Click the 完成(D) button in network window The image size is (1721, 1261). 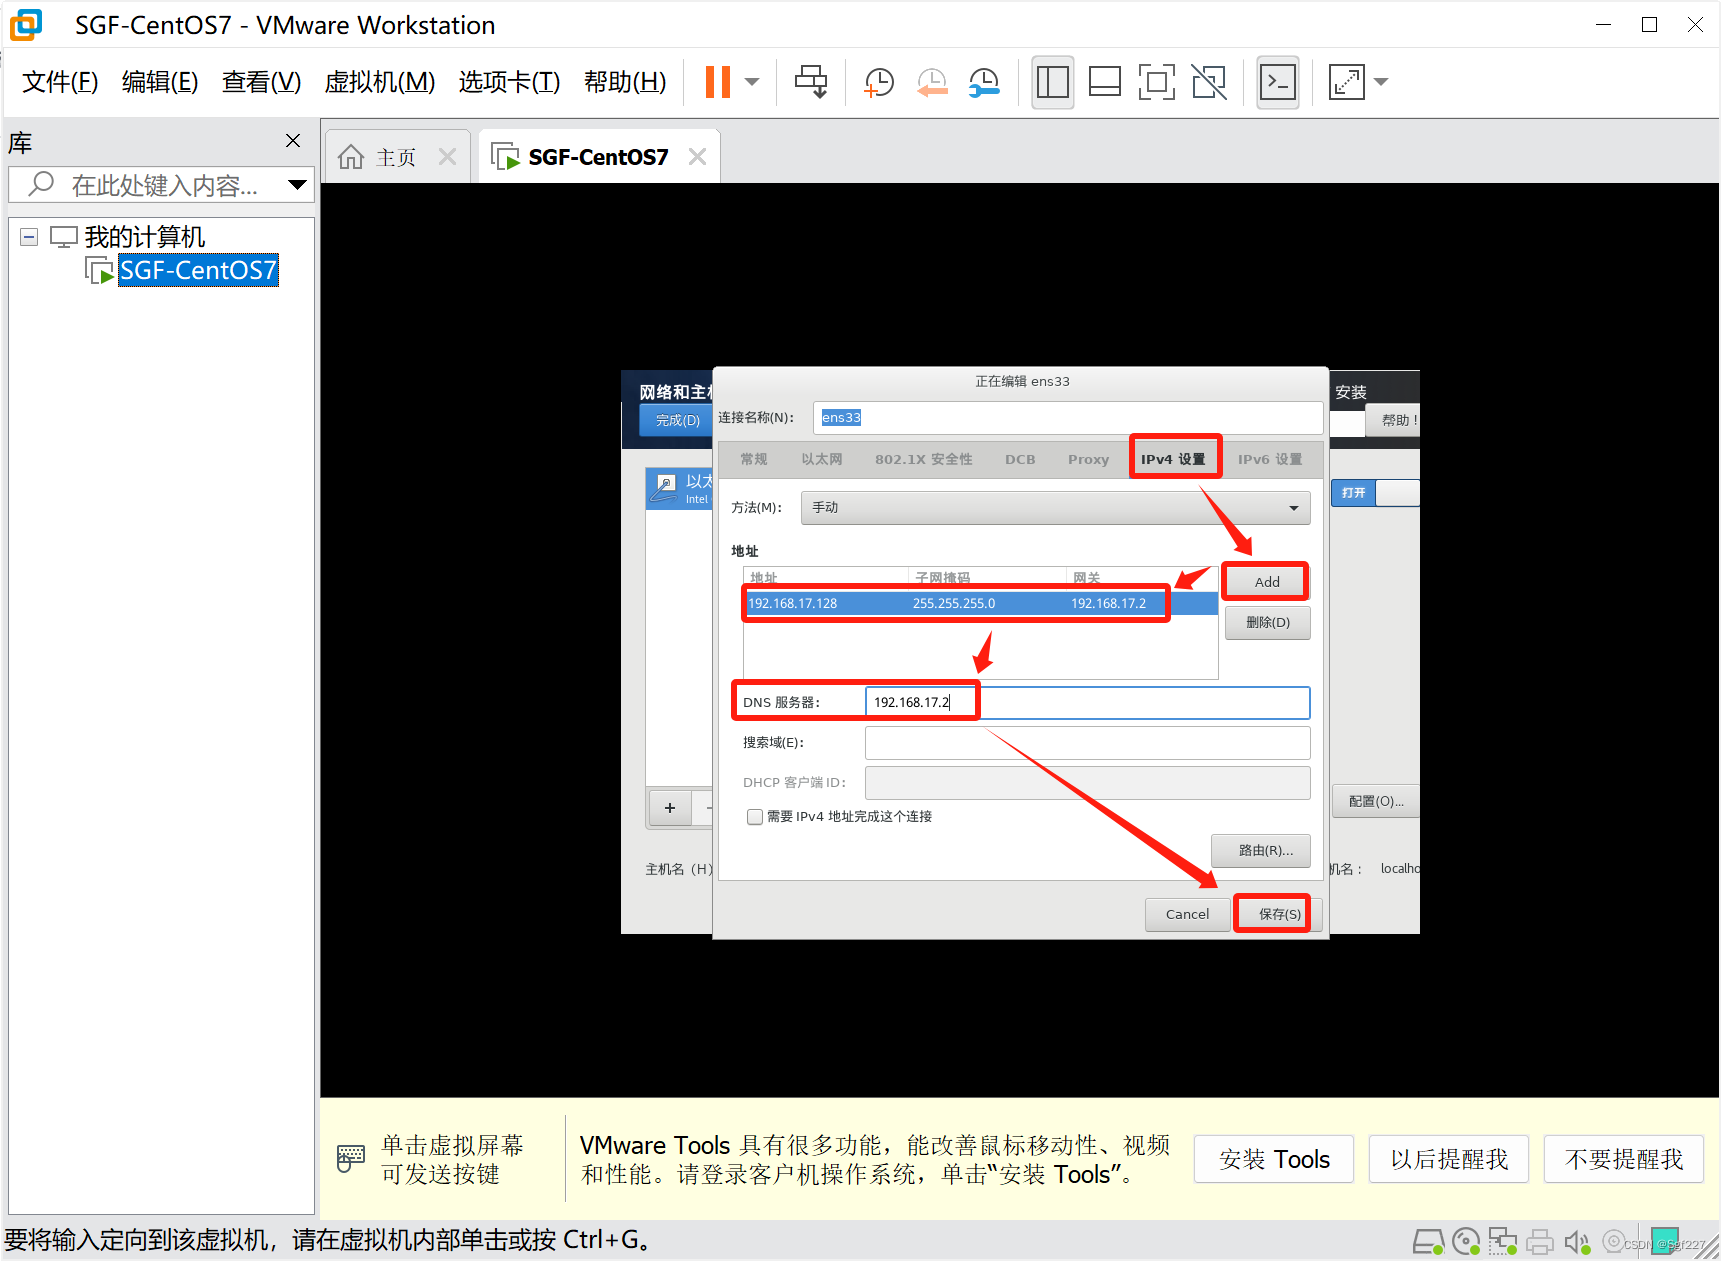coord(676,420)
